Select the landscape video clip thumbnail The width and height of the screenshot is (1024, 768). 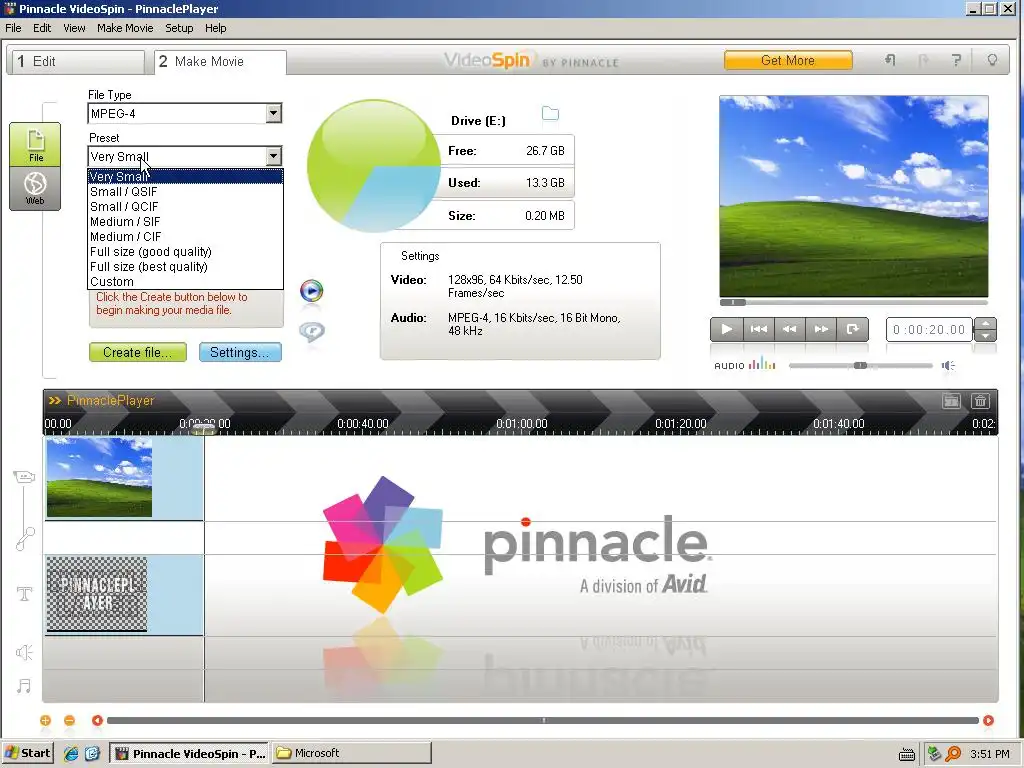point(99,477)
